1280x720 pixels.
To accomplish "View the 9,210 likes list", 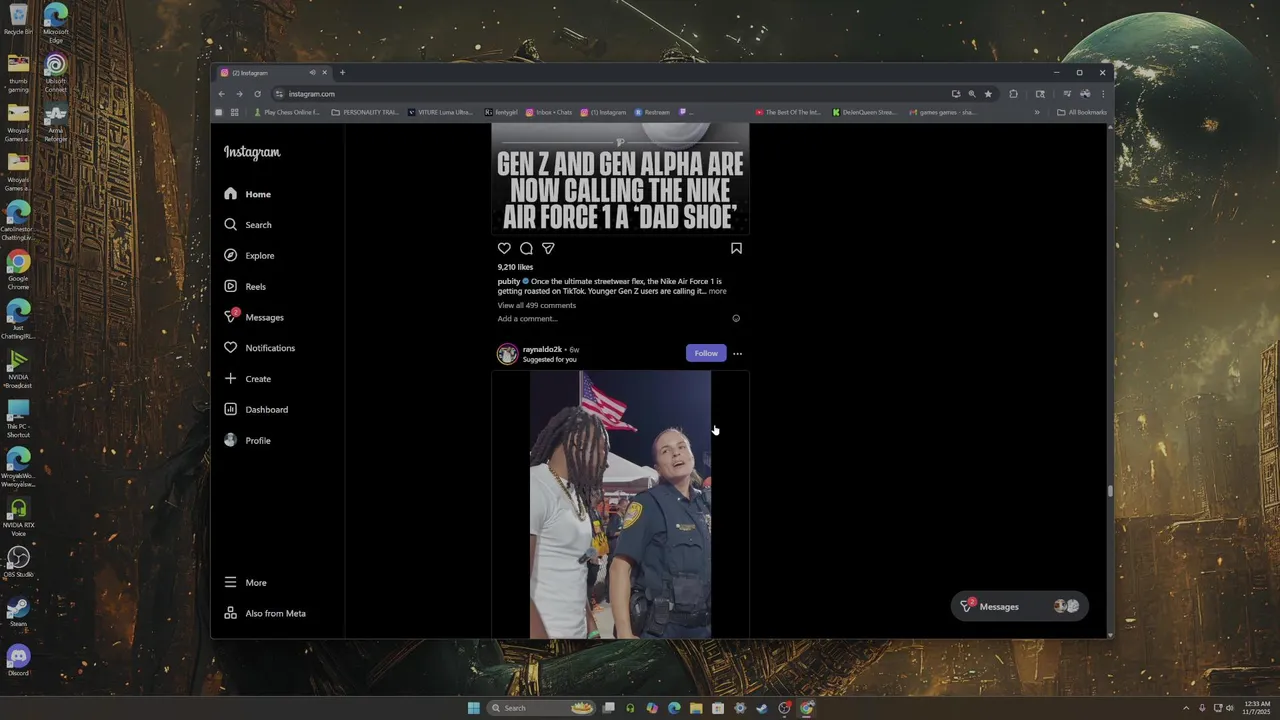I will [x=515, y=267].
